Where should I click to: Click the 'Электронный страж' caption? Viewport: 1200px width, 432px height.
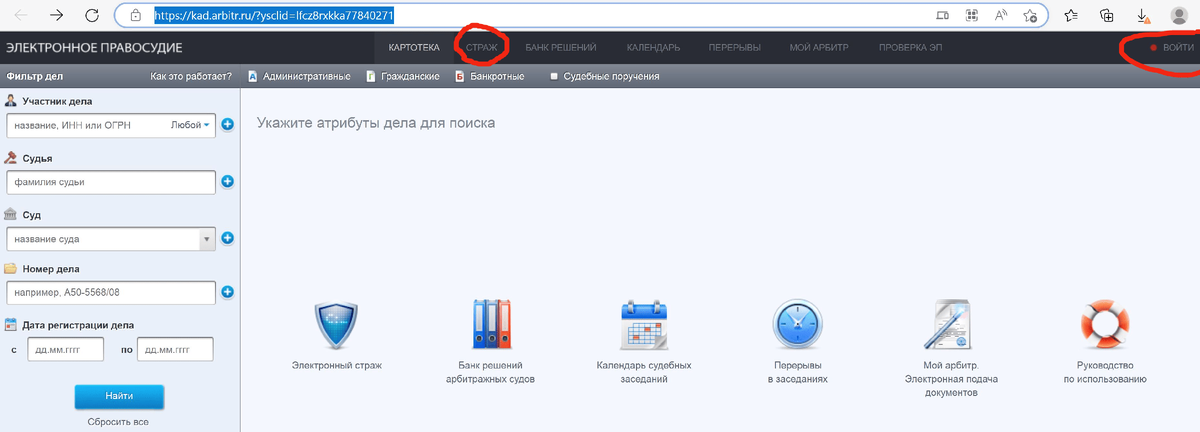pyautogui.click(x=336, y=366)
